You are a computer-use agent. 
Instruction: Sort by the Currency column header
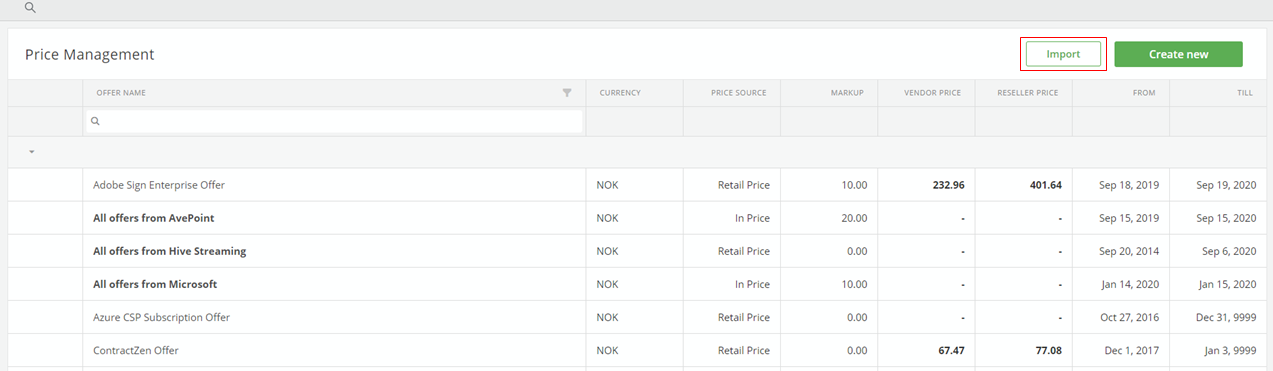coord(620,93)
